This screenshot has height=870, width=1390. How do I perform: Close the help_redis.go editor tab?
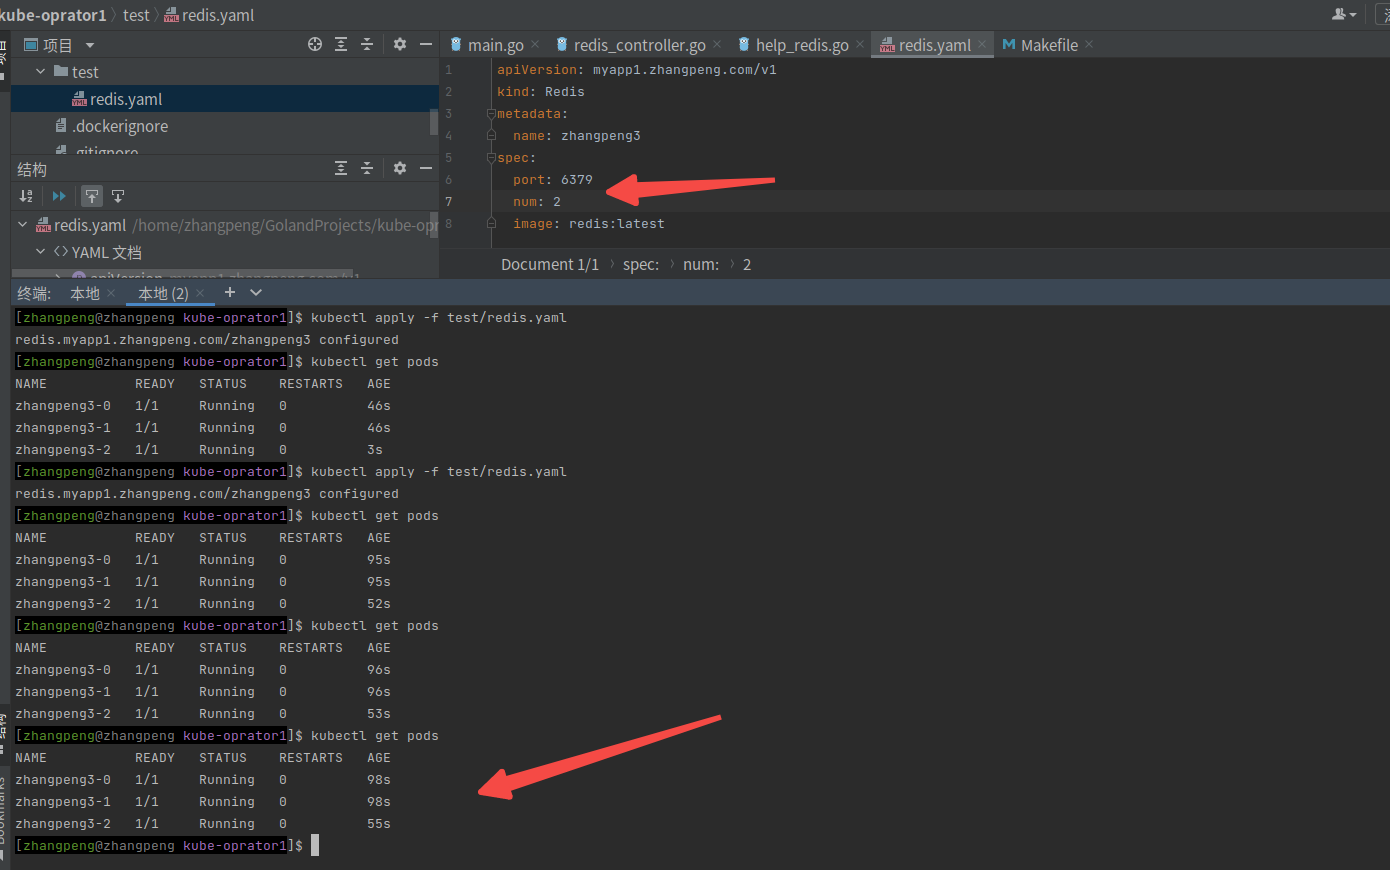click(860, 44)
